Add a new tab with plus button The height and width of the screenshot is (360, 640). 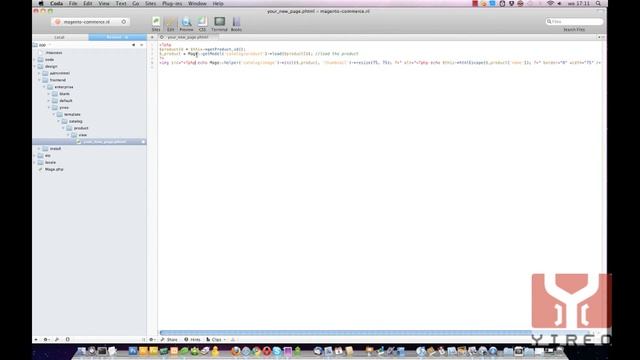coord(152,37)
